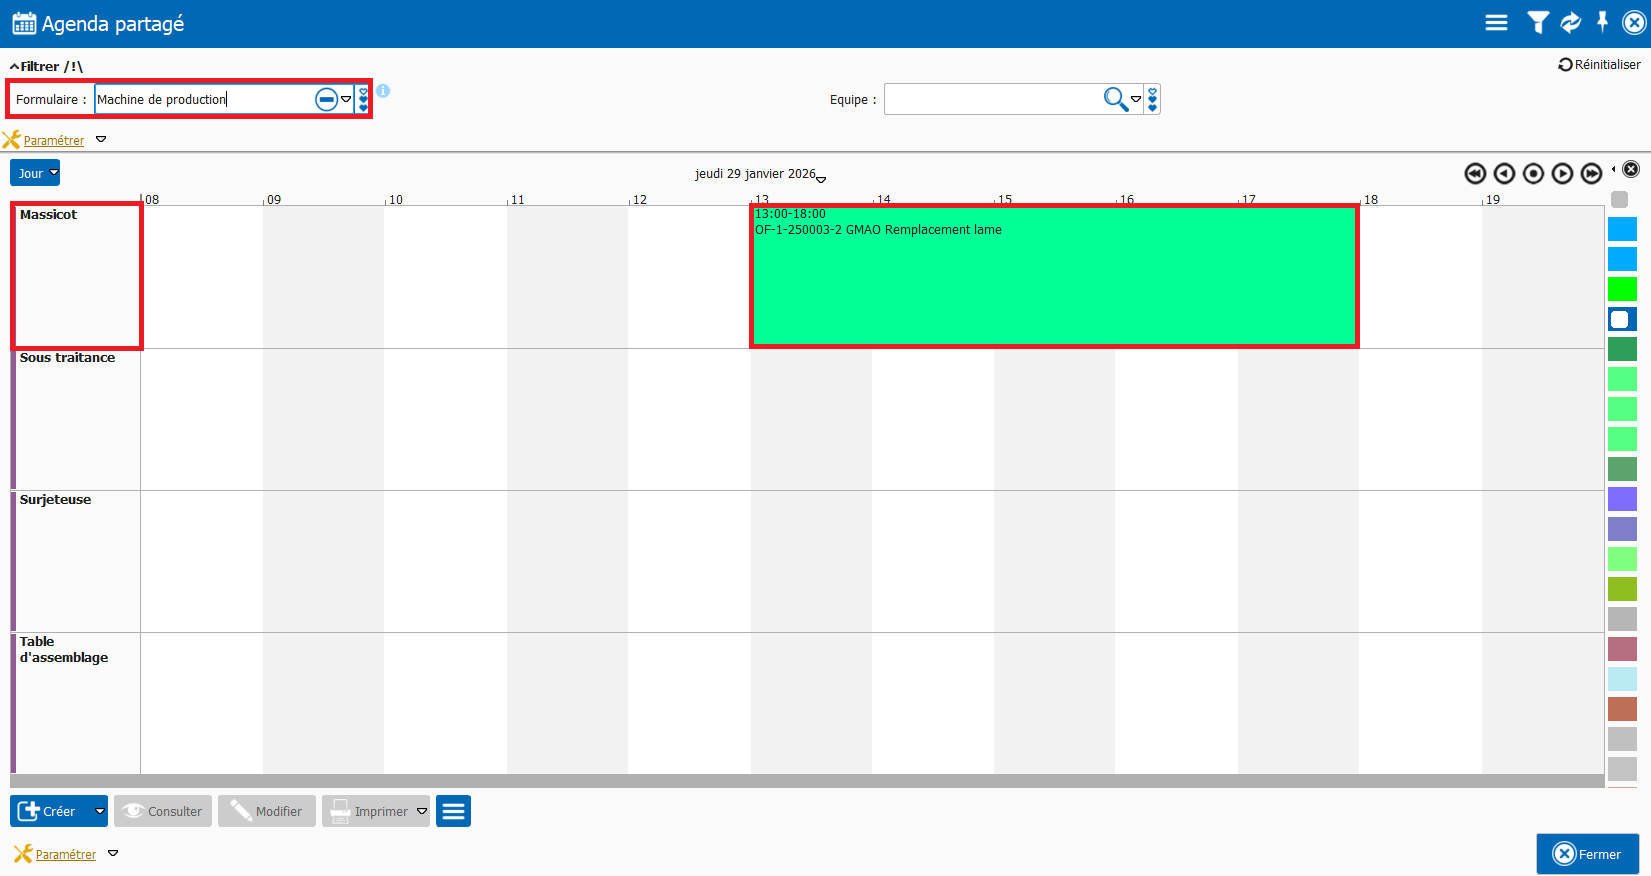Open the Créer button dropdown arrow
Screen dimensions: 1651x876
coord(99,811)
